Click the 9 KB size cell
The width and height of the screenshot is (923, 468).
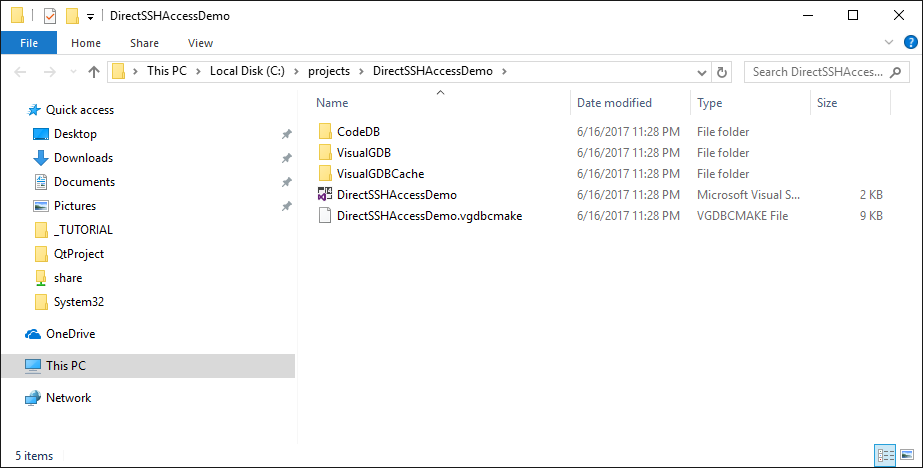pos(871,216)
